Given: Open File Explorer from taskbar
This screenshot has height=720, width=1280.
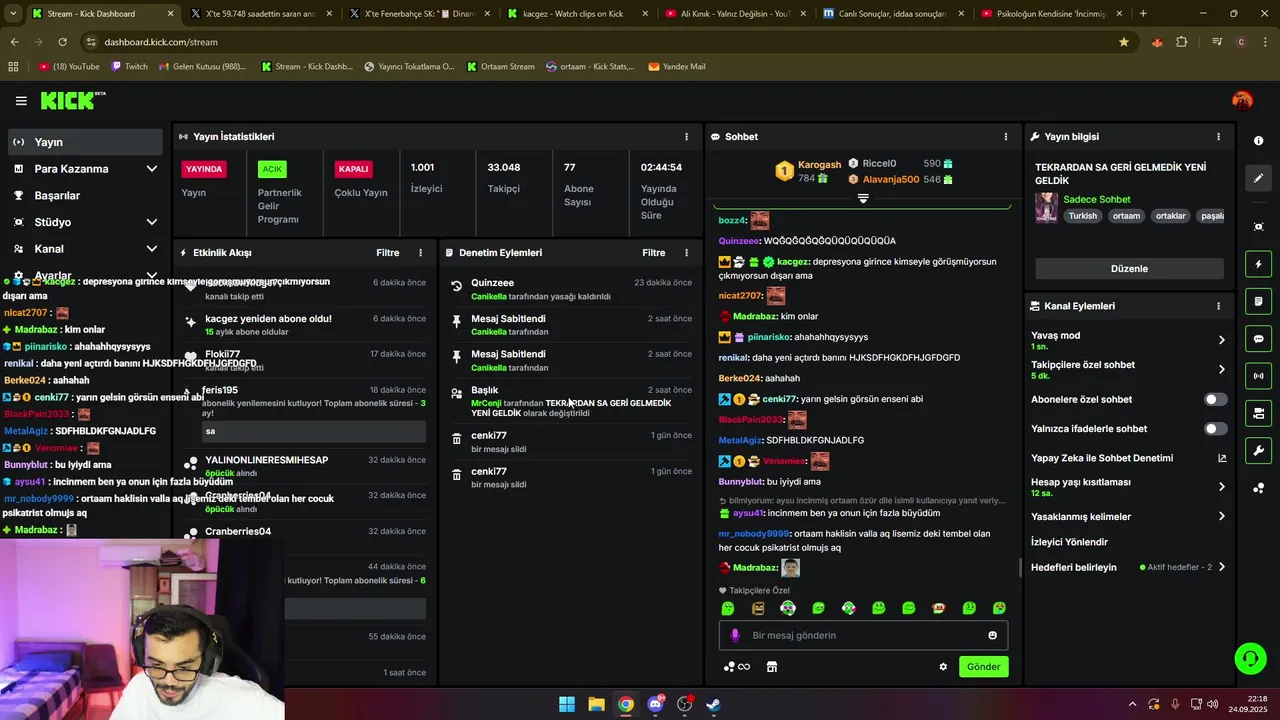Looking at the screenshot, I should pyautogui.click(x=596, y=704).
